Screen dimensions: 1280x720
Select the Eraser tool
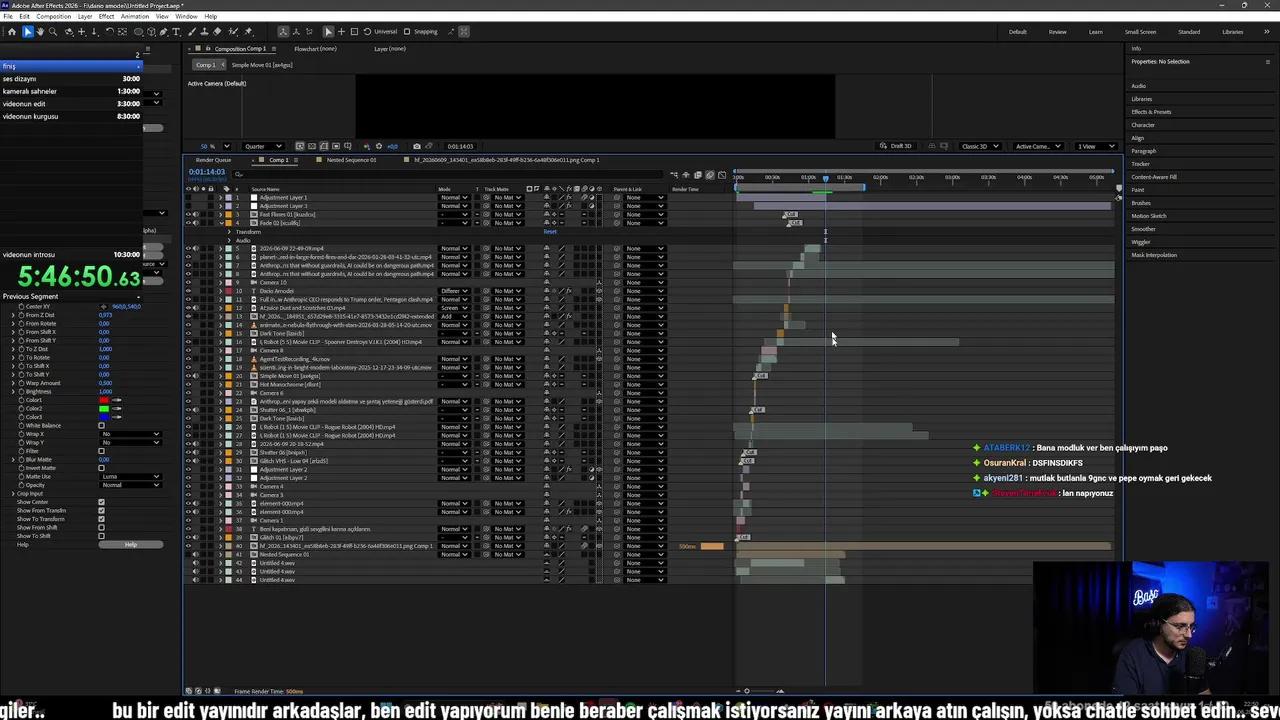(x=217, y=32)
